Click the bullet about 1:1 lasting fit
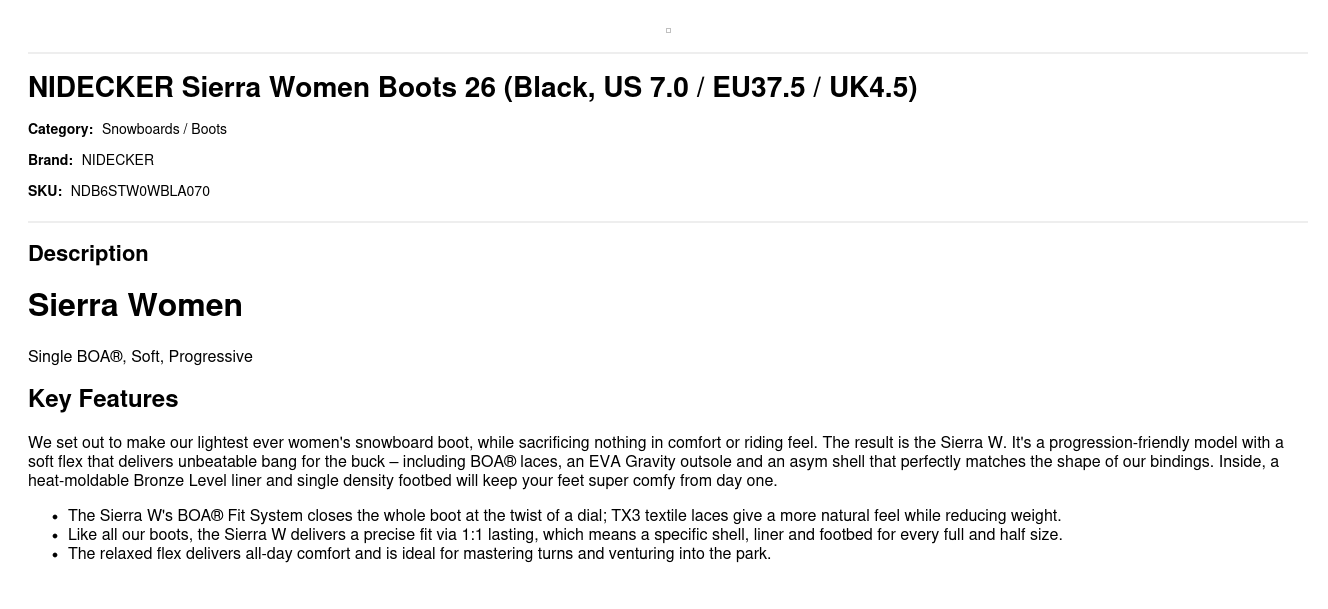Viewport: 1328px width, 609px height. click(x=565, y=535)
